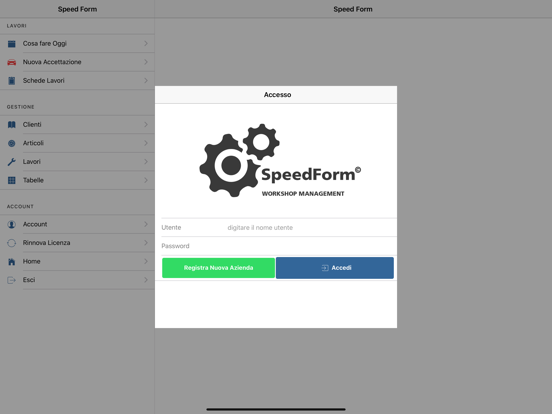Open Cosa fare Oggi menu item

click(x=77, y=43)
